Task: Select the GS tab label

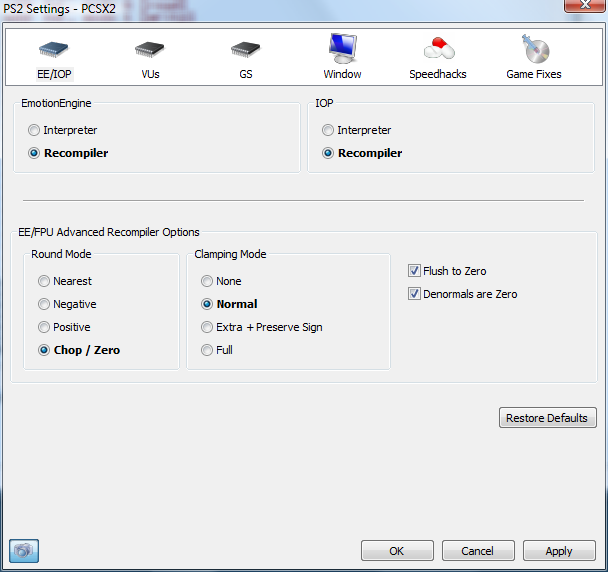Action: pyautogui.click(x=246, y=74)
